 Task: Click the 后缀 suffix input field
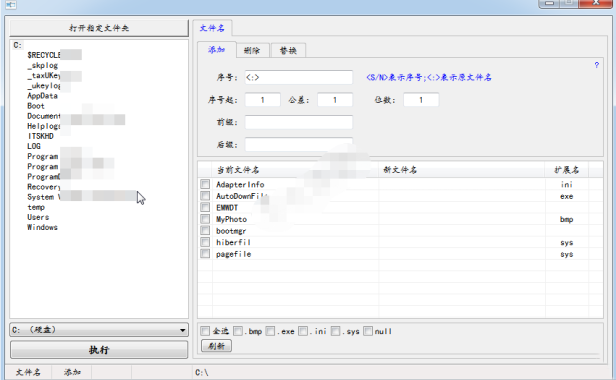click(299, 144)
